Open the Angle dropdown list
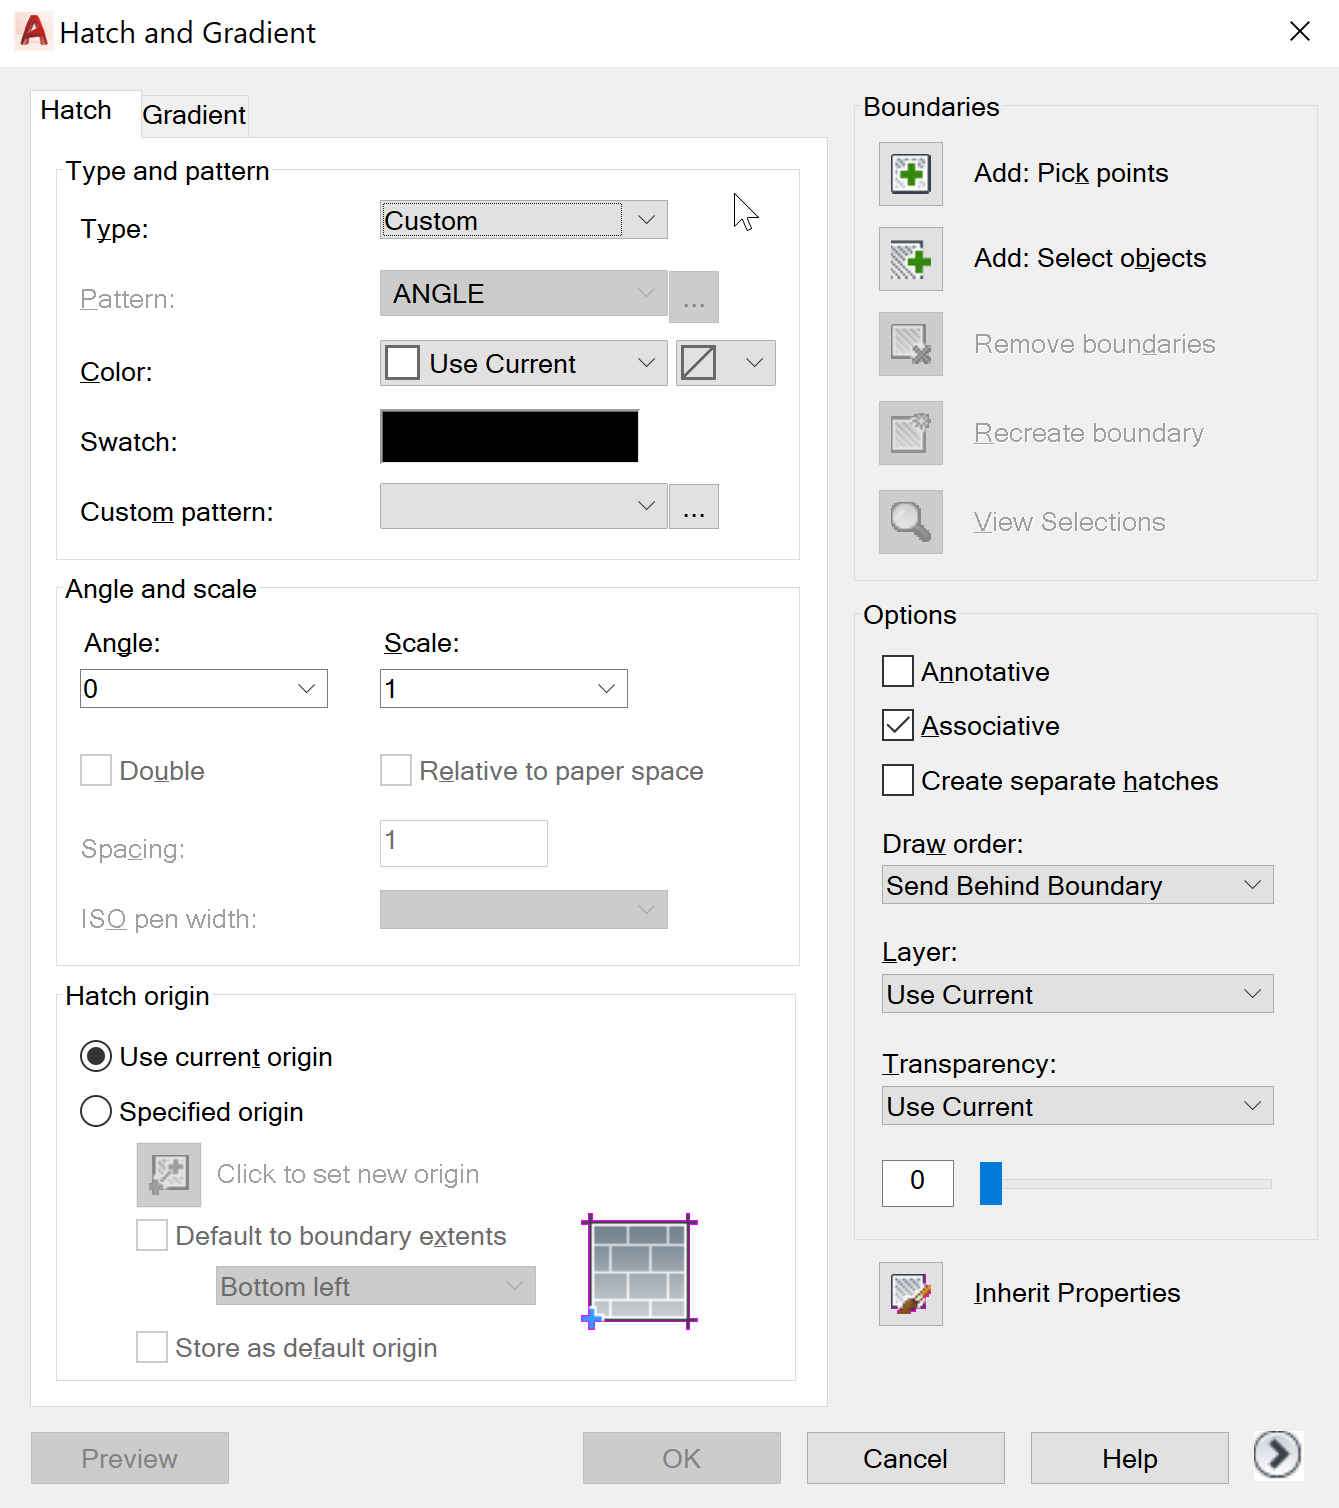This screenshot has height=1508, width=1339. (x=306, y=689)
